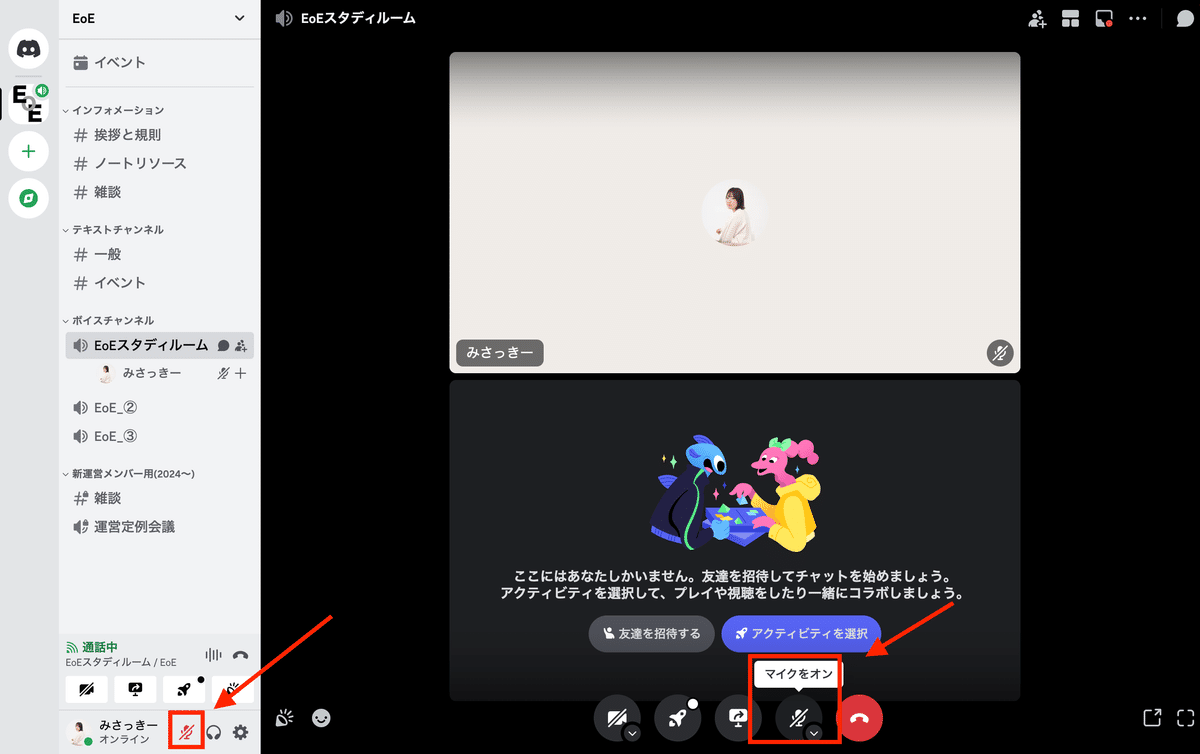Click みさっきー under EoEスタディルーム voice channel
Screen dimensions: 1200x754
(152, 373)
